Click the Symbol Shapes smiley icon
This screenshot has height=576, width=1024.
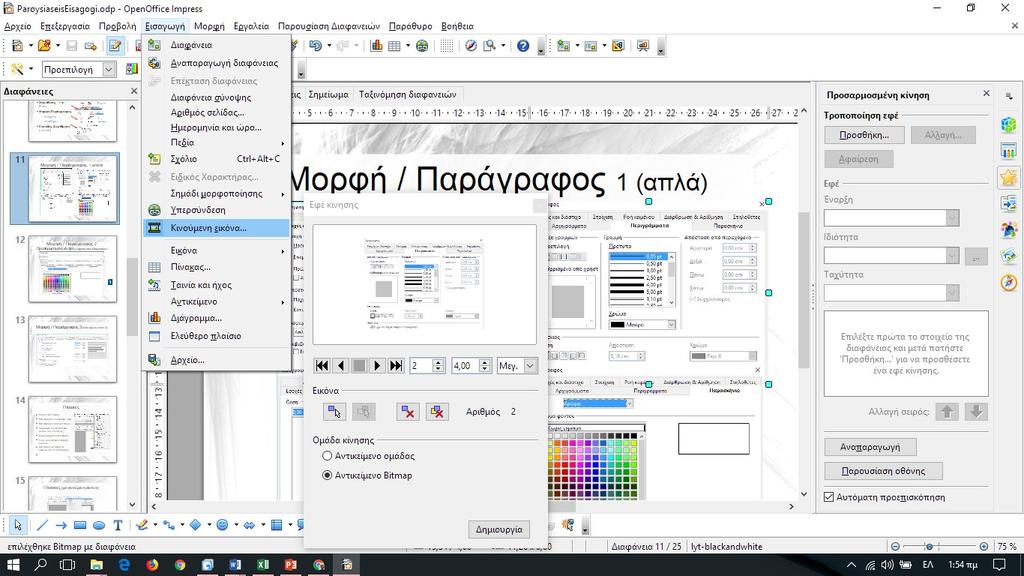click(x=222, y=525)
